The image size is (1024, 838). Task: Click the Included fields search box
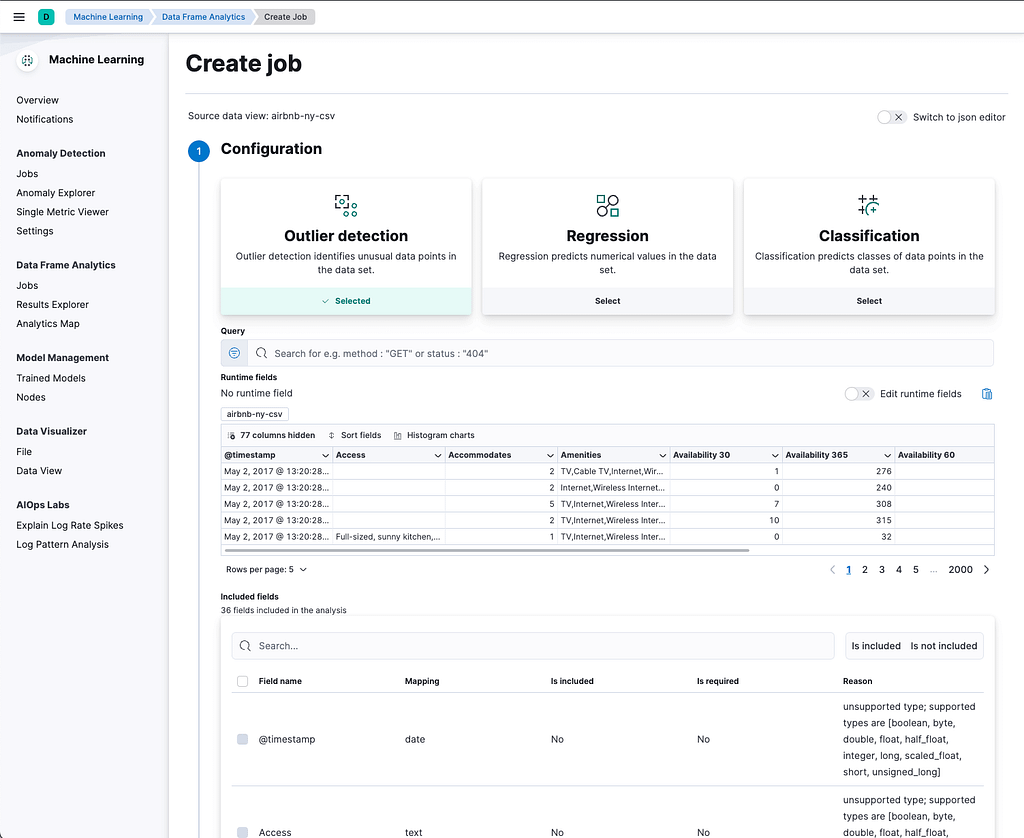pos(533,646)
